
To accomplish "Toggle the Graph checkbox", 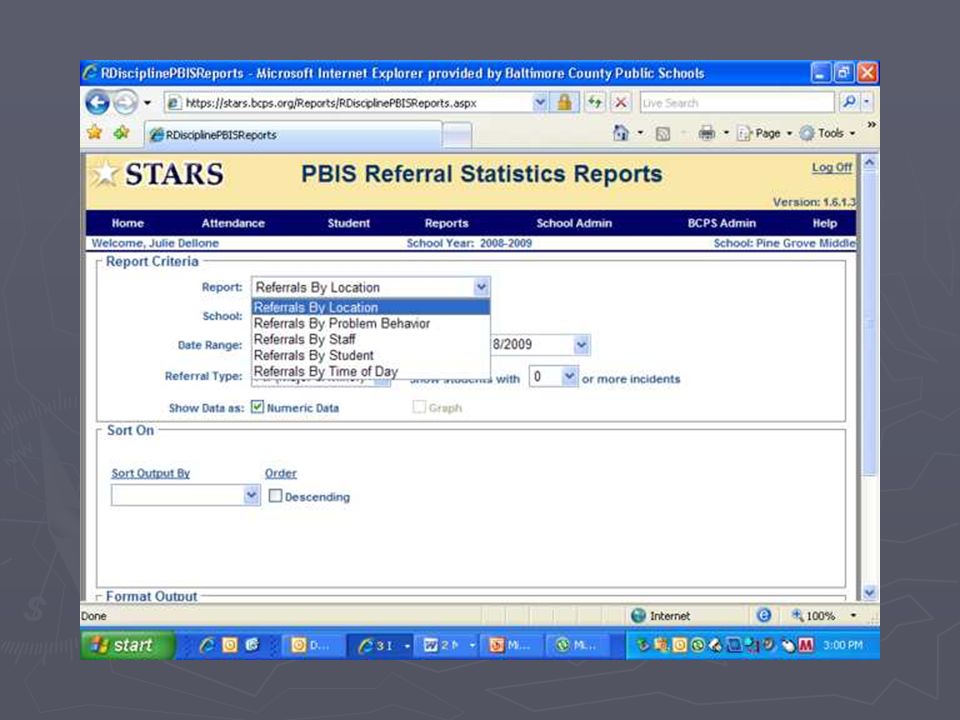I will pos(419,407).
